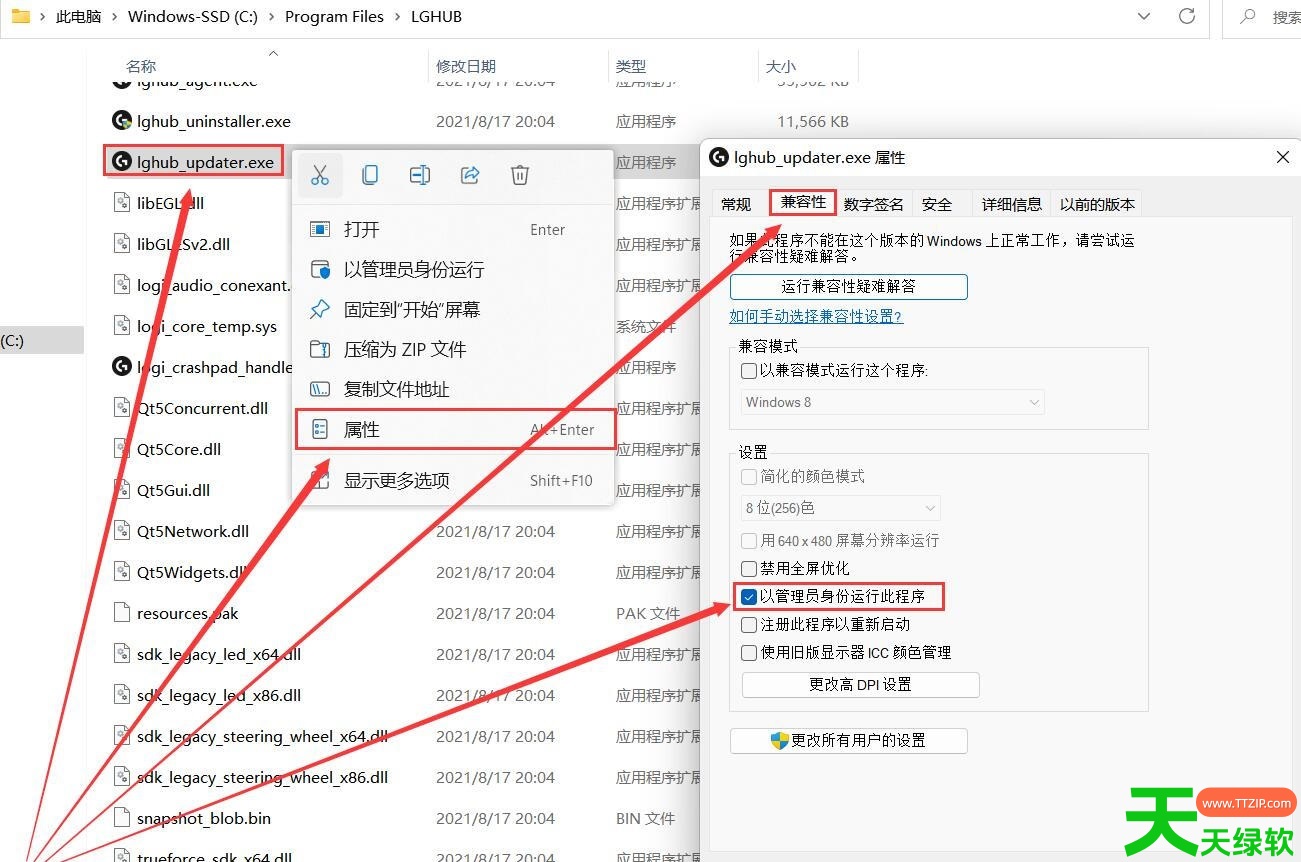
Task: Click the 更改高 DPI 设置 button
Action: (x=860, y=685)
